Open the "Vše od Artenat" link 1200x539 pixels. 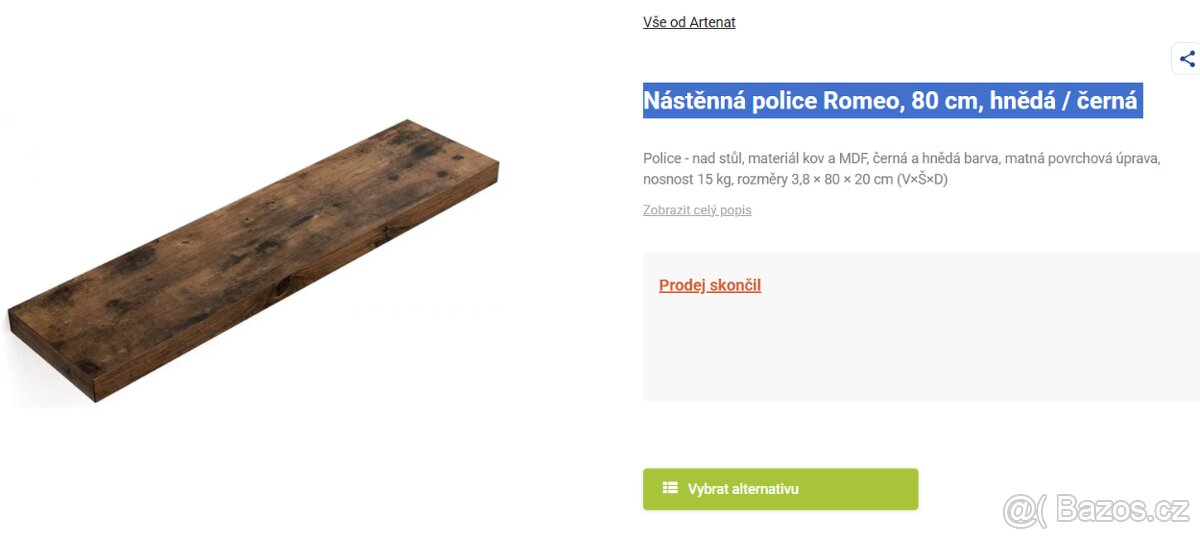pos(689,22)
